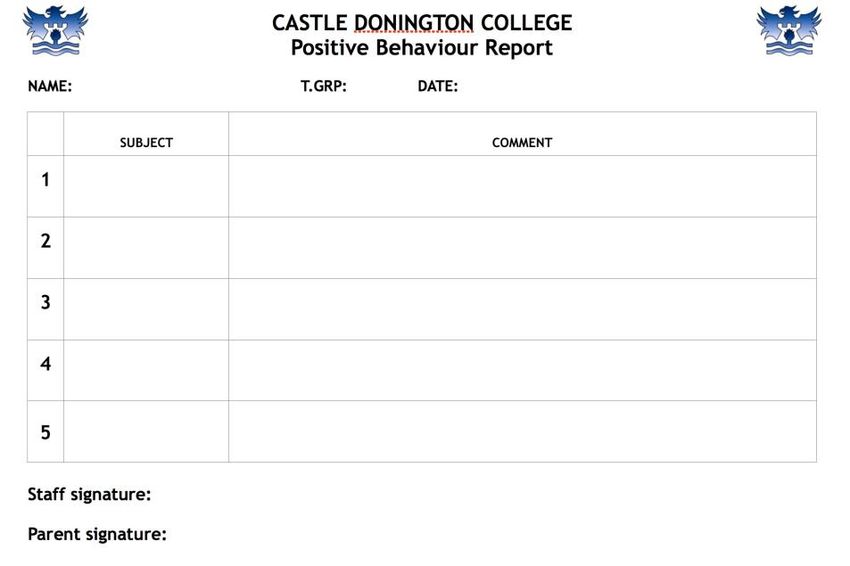Select the row number 5 cell
Screen dimensions: 850x566
[x=46, y=432]
